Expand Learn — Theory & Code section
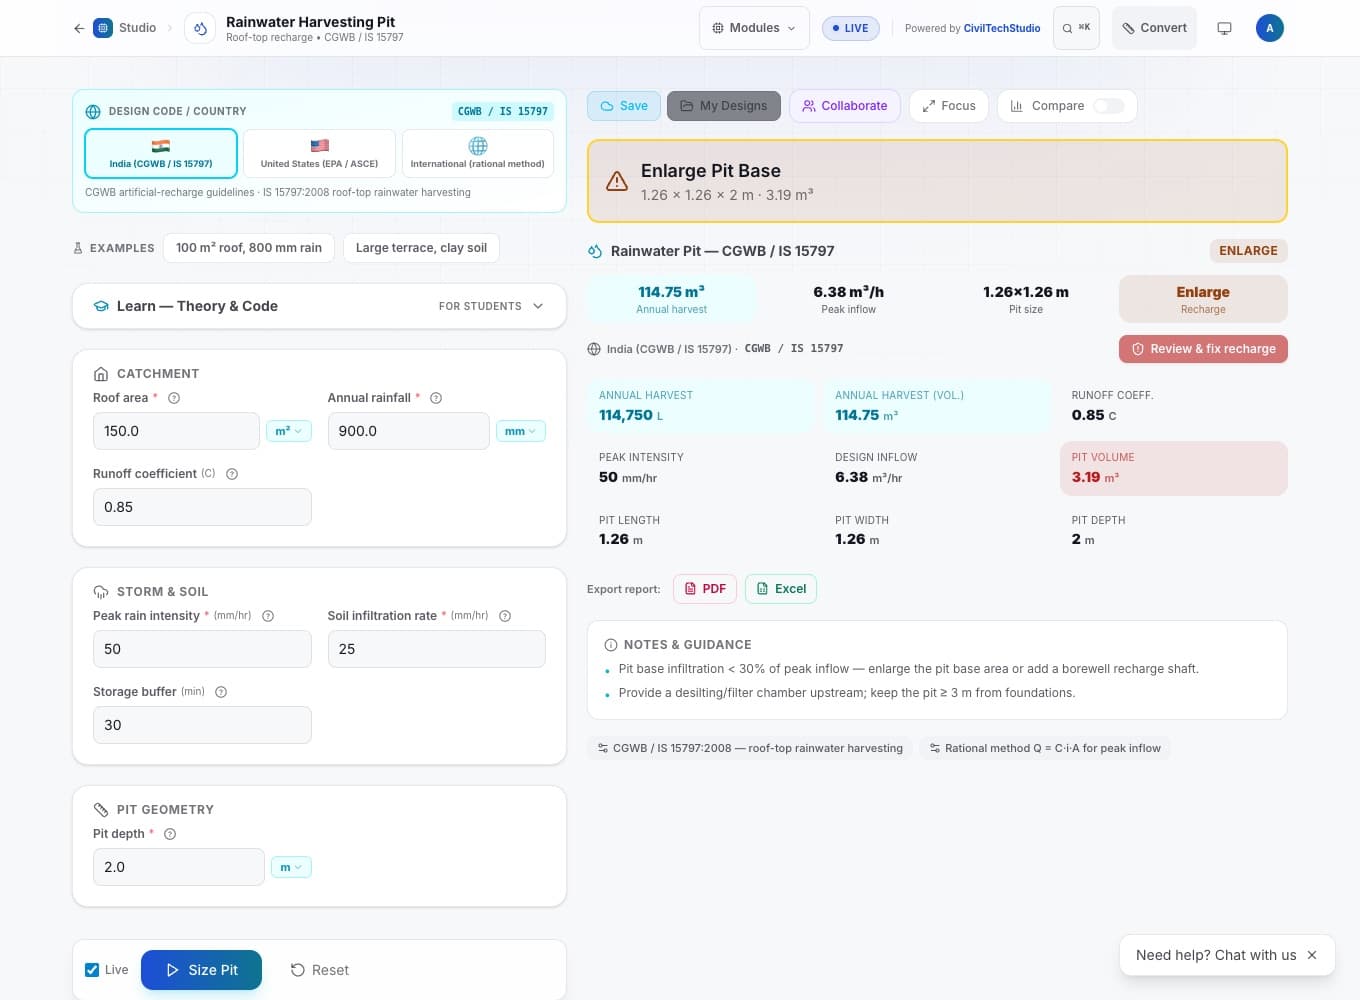This screenshot has width=1360, height=1000. 319,306
